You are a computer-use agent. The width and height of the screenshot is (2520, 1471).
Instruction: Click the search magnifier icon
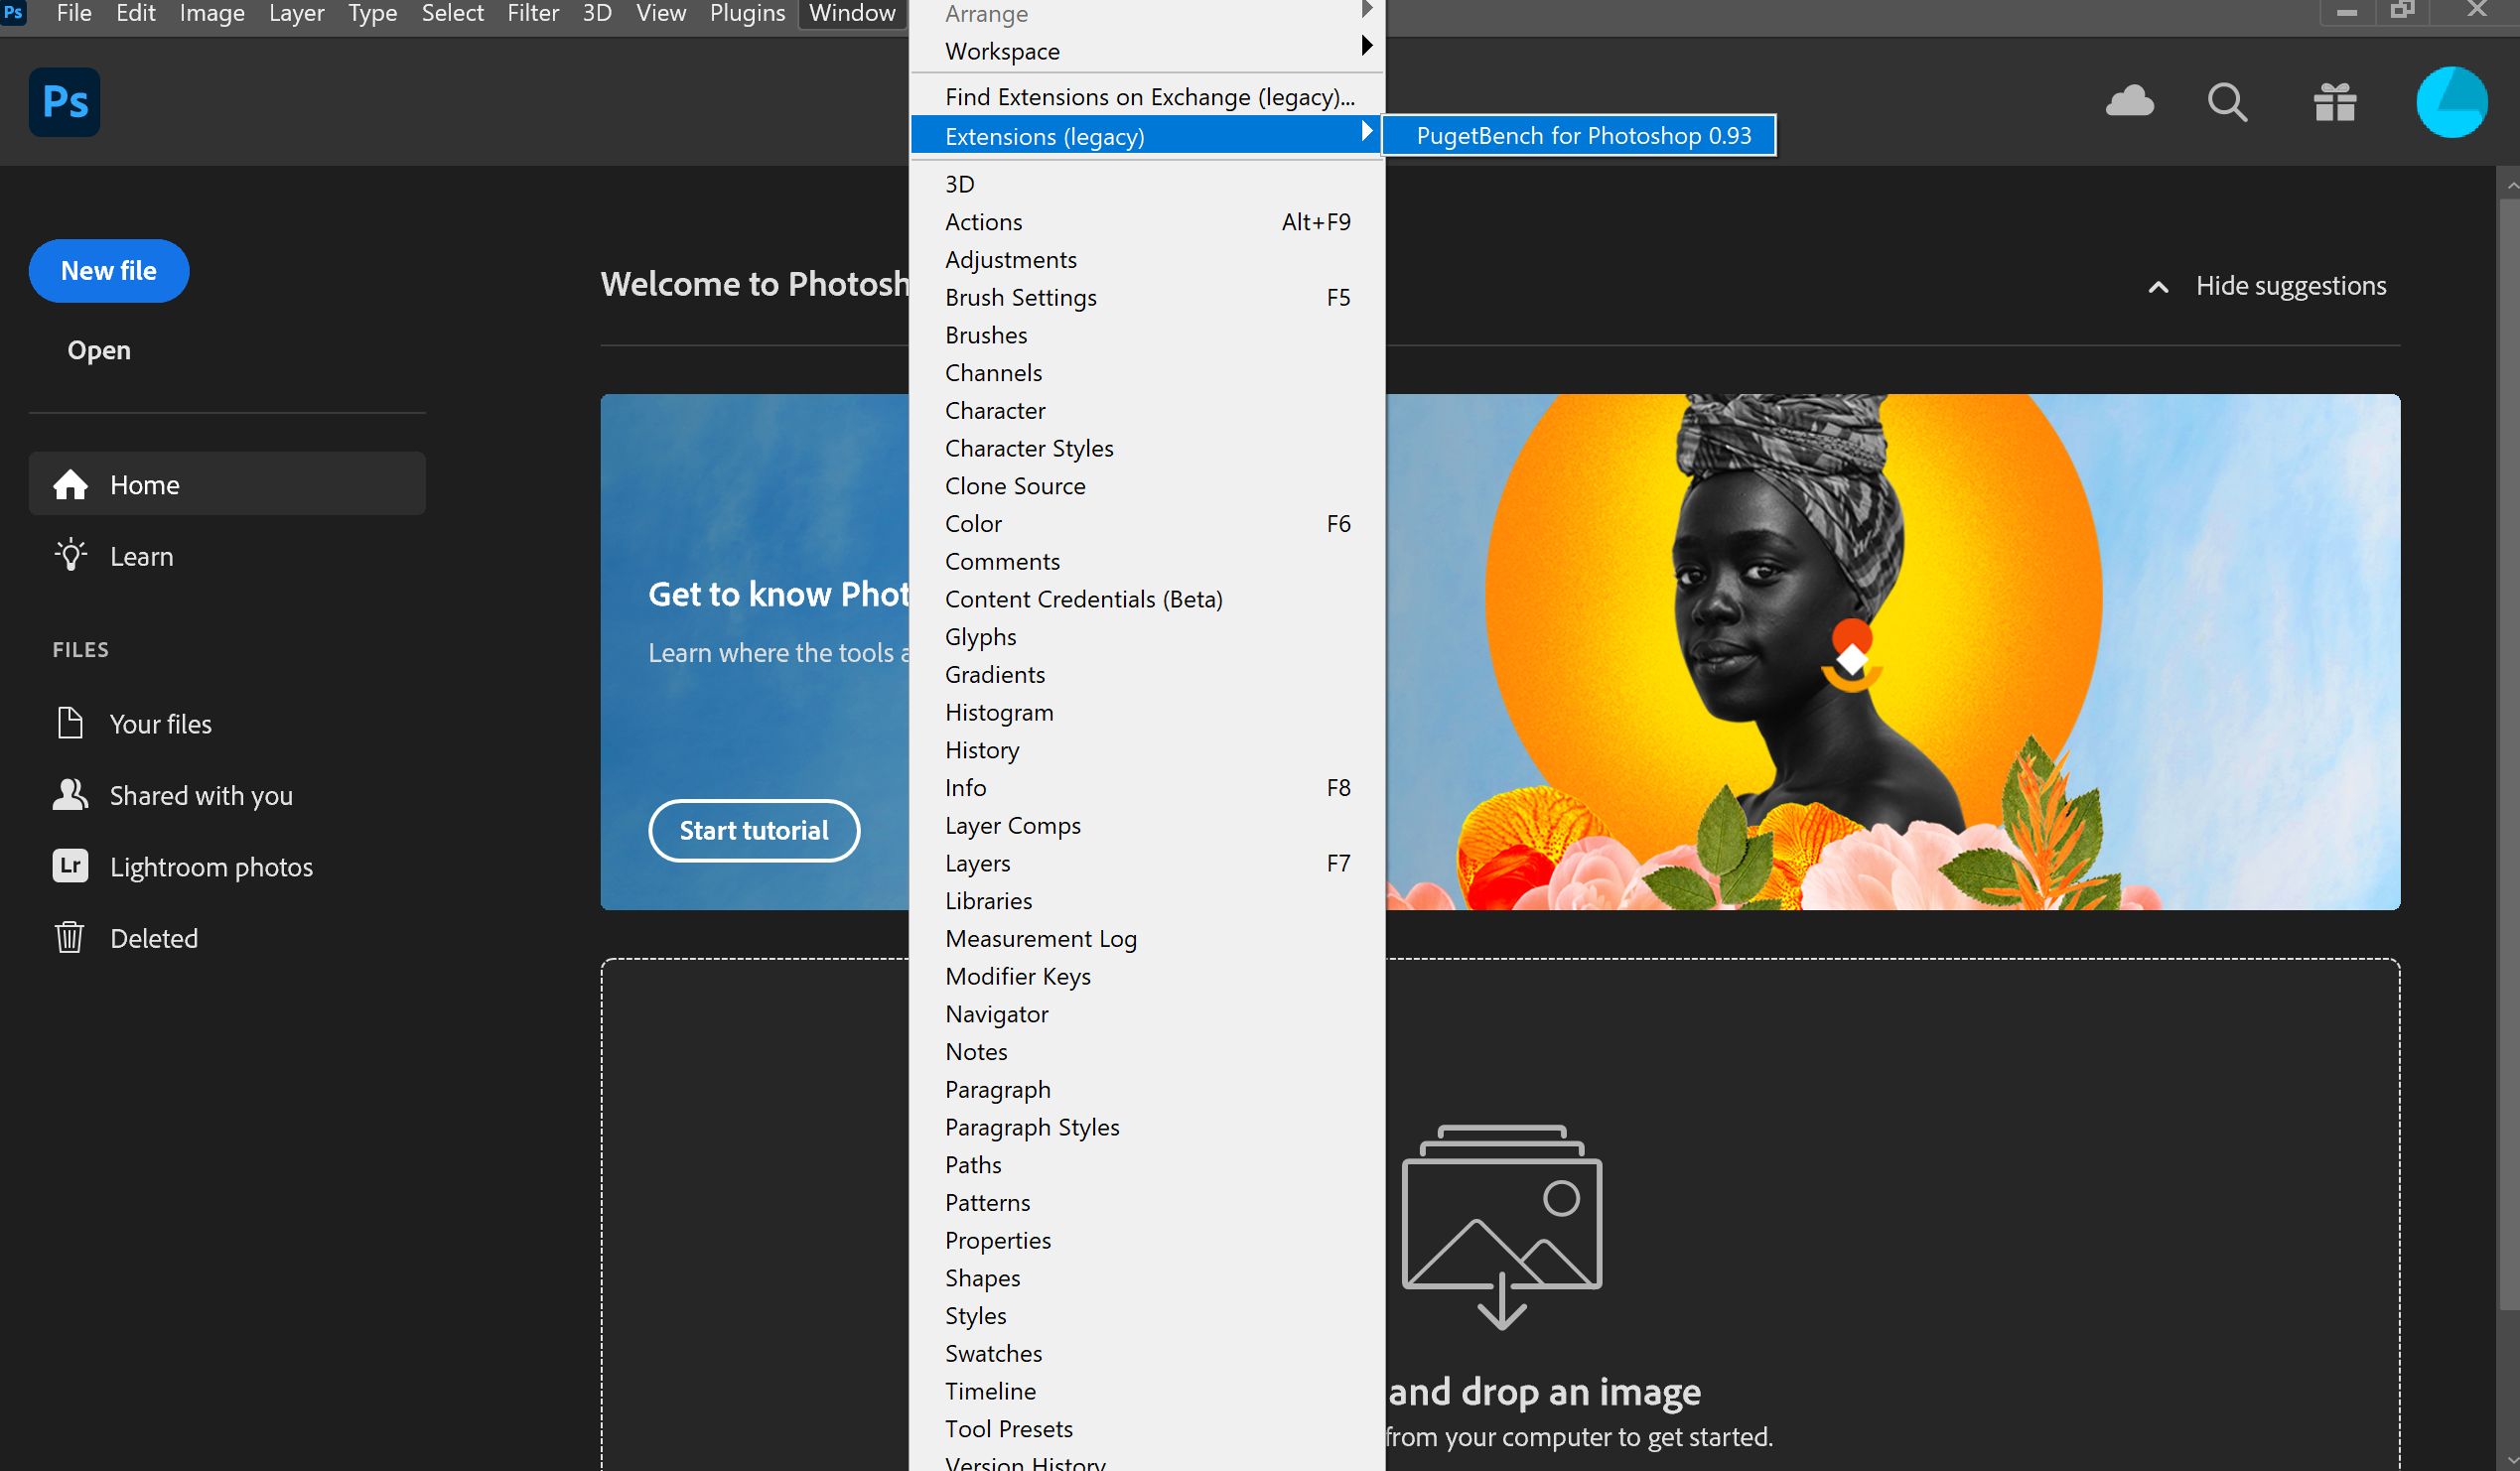tap(2227, 102)
